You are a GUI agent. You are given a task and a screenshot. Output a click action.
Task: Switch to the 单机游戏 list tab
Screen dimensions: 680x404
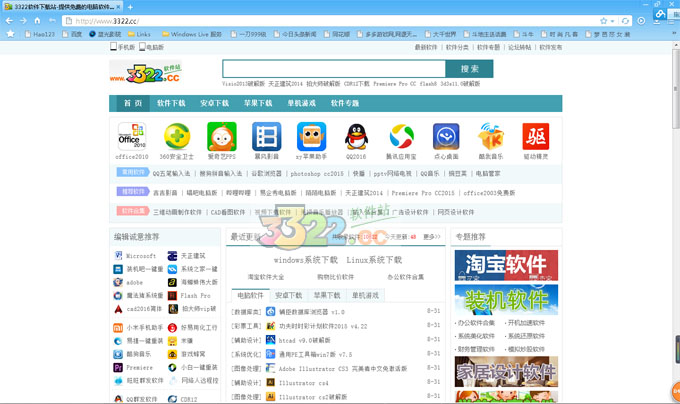366,296
